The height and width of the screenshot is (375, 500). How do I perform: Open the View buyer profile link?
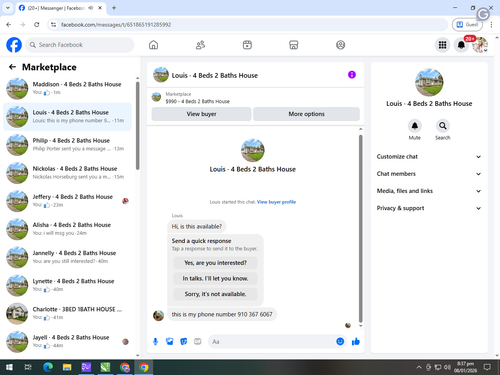[x=276, y=202]
